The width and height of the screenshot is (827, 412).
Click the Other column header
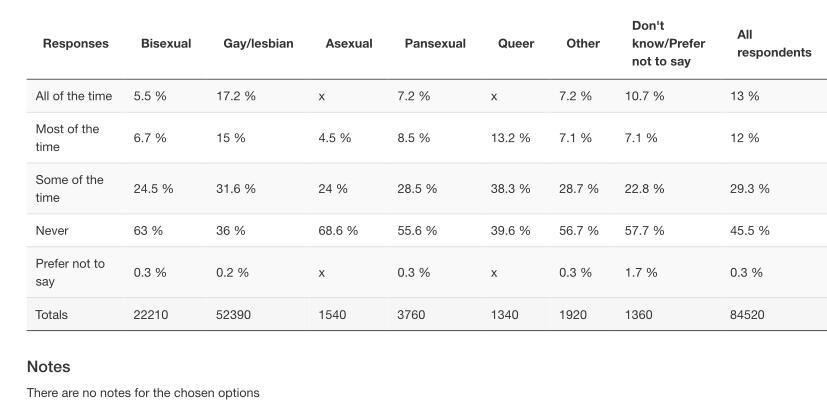click(x=583, y=44)
